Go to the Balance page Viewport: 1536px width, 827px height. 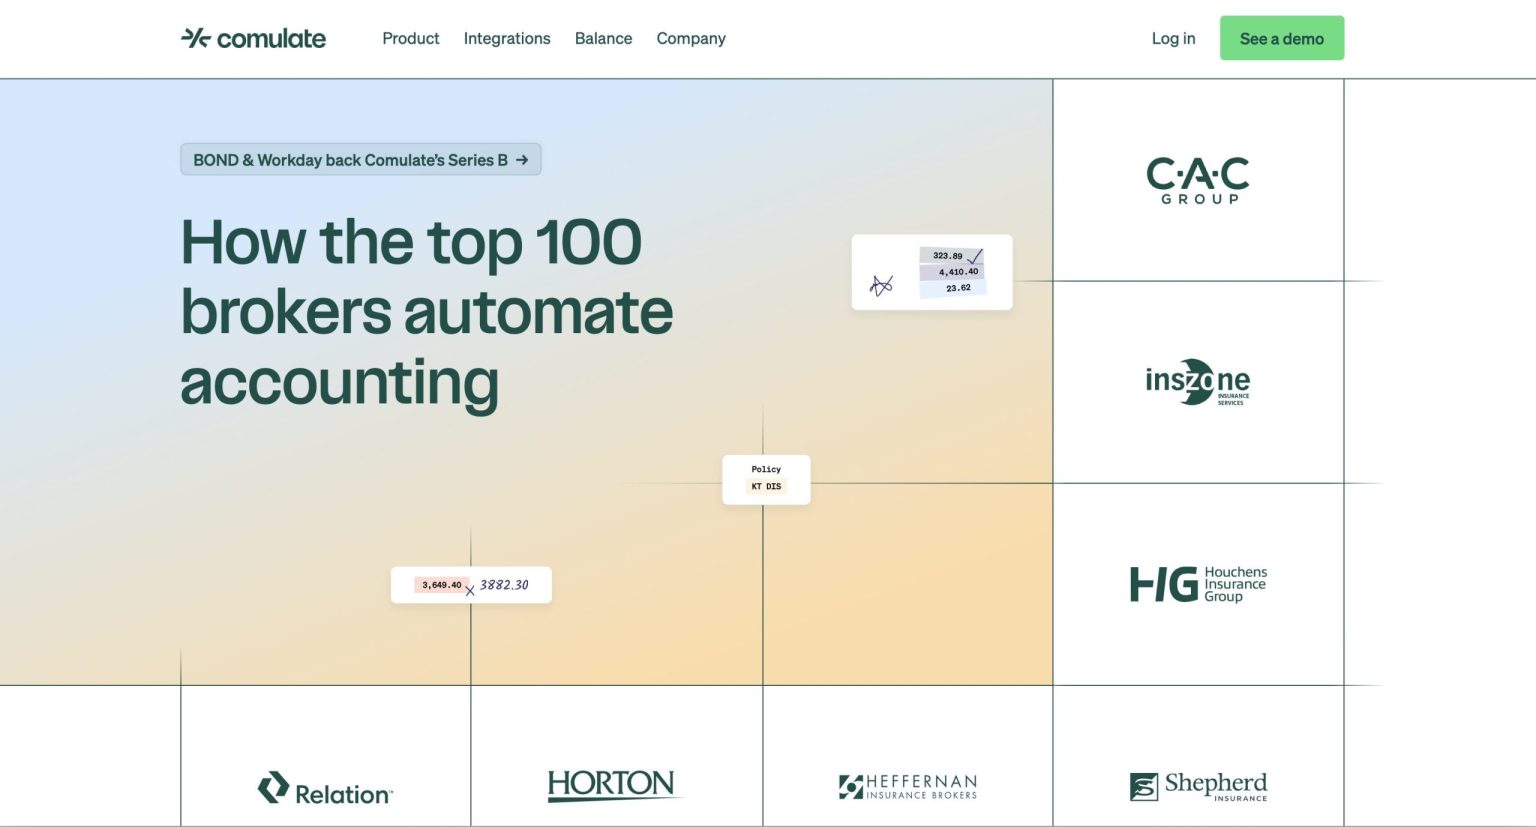(x=603, y=38)
